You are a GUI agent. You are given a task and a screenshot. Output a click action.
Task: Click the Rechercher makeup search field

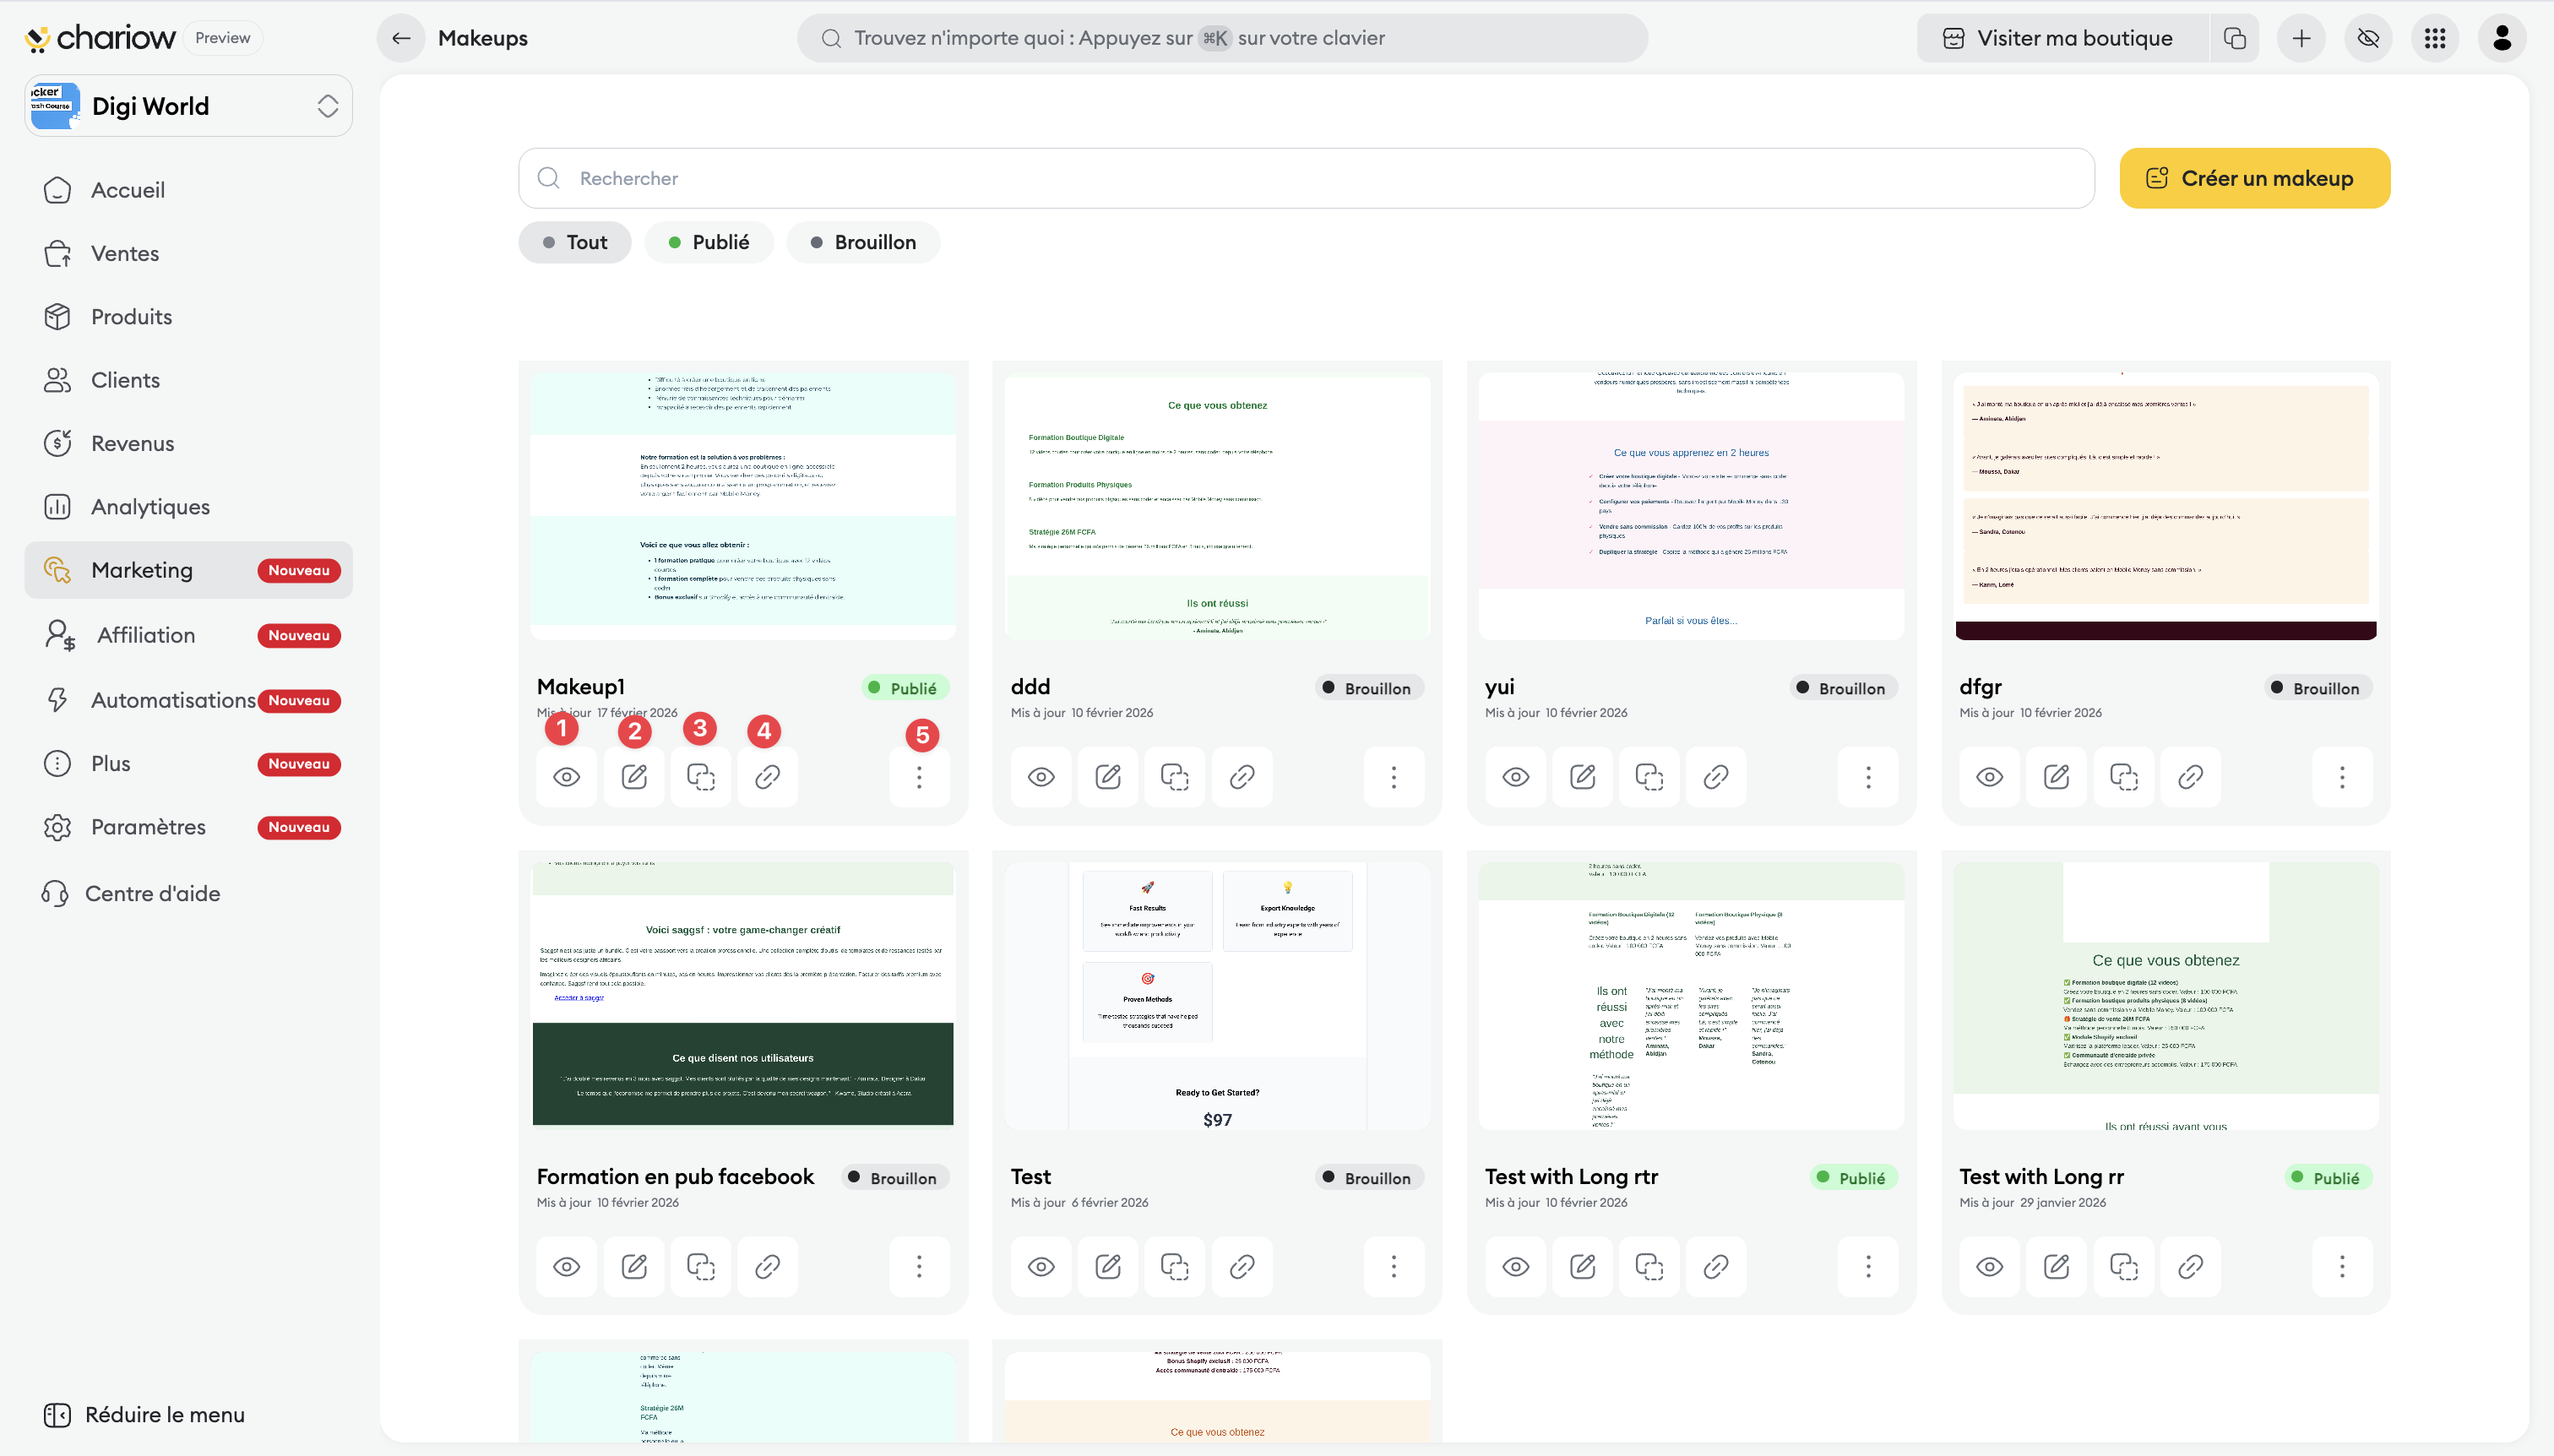[1305, 178]
